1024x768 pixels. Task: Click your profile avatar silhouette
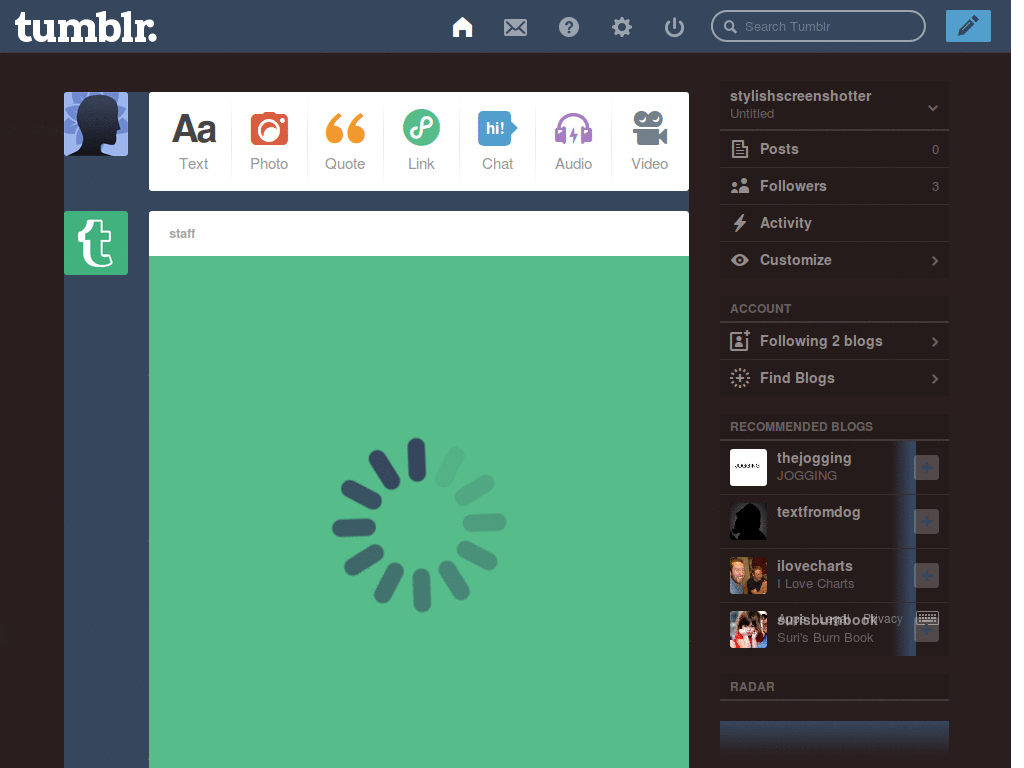[x=96, y=124]
